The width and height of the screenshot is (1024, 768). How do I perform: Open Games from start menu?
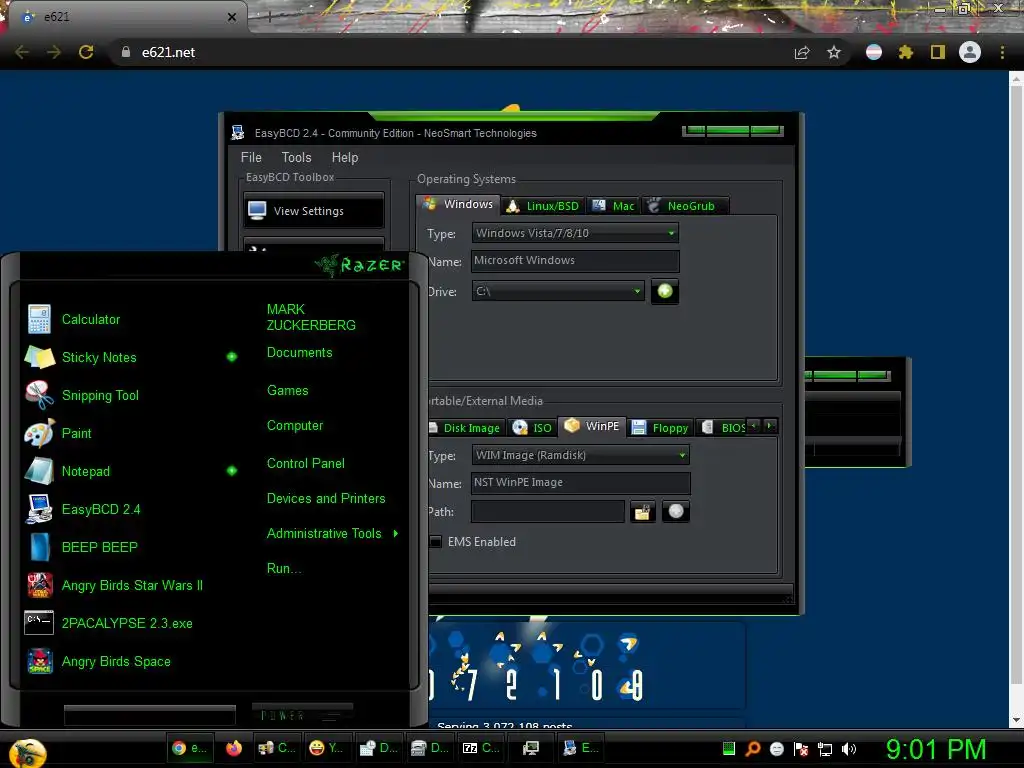click(x=287, y=391)
